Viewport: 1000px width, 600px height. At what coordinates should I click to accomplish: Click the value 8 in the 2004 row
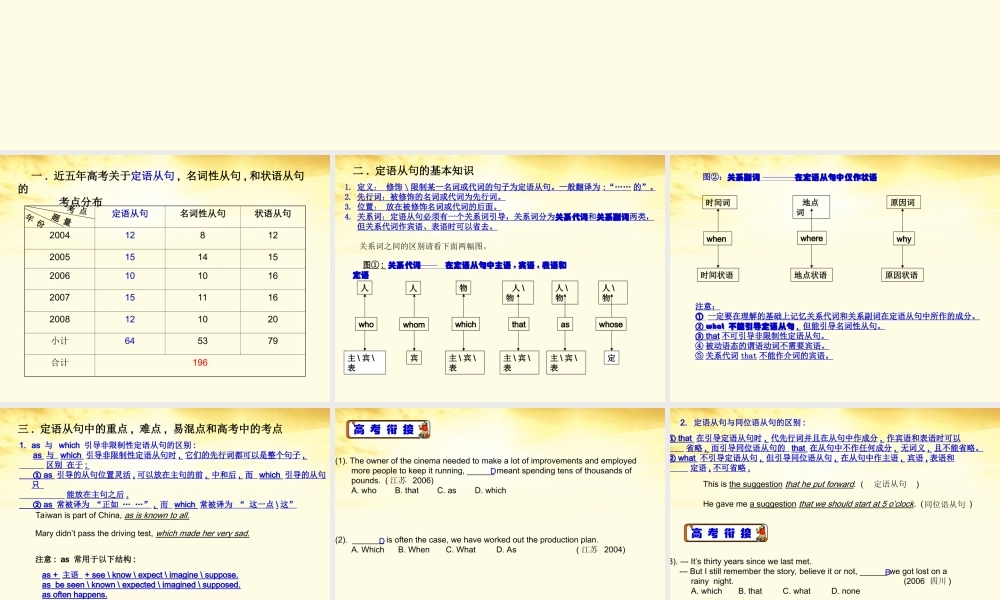(202, 235)
